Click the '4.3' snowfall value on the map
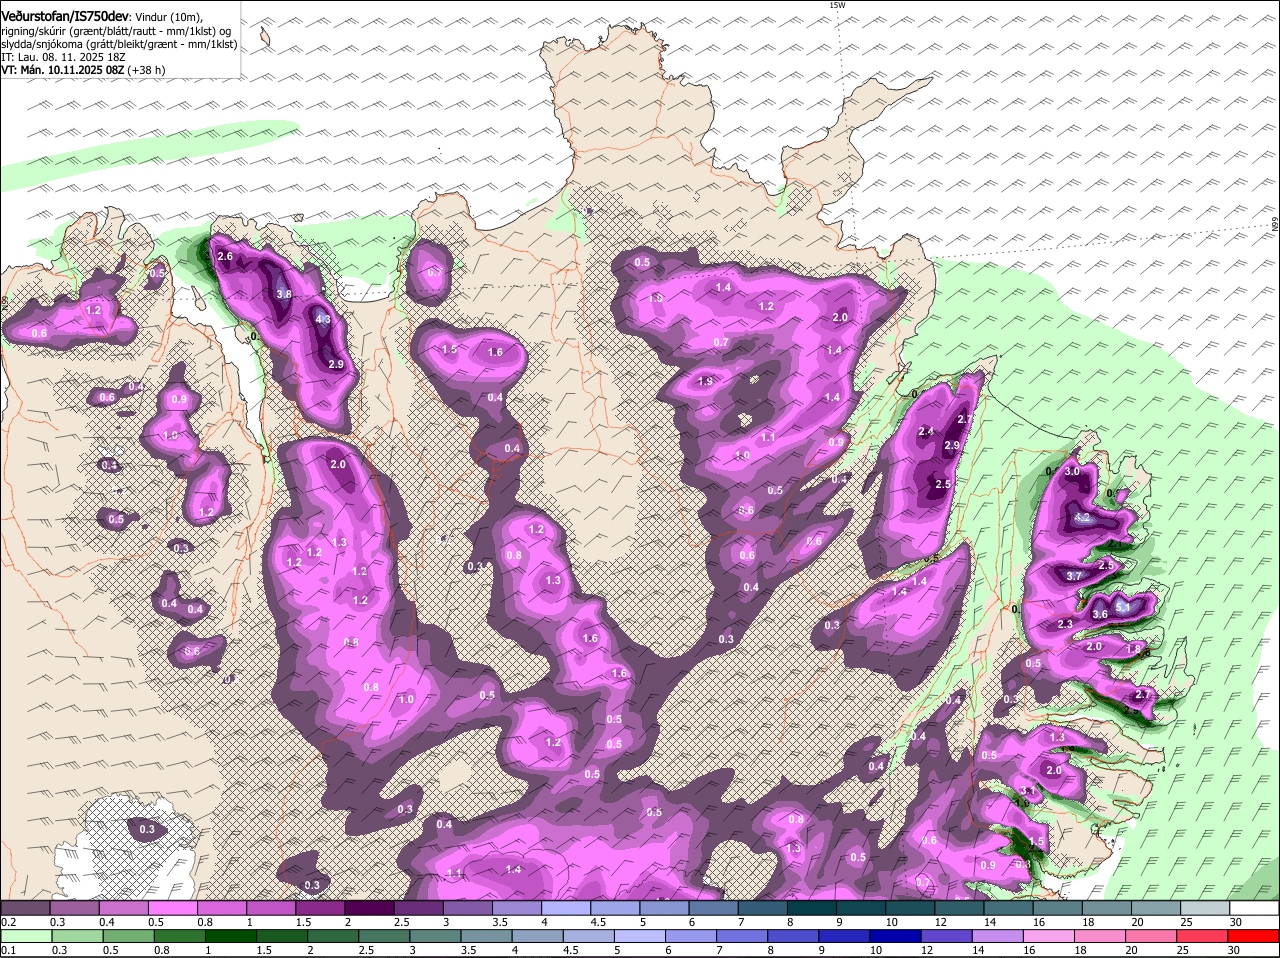1280x958 pixels. pyautogui.click(x=323, y=319)
